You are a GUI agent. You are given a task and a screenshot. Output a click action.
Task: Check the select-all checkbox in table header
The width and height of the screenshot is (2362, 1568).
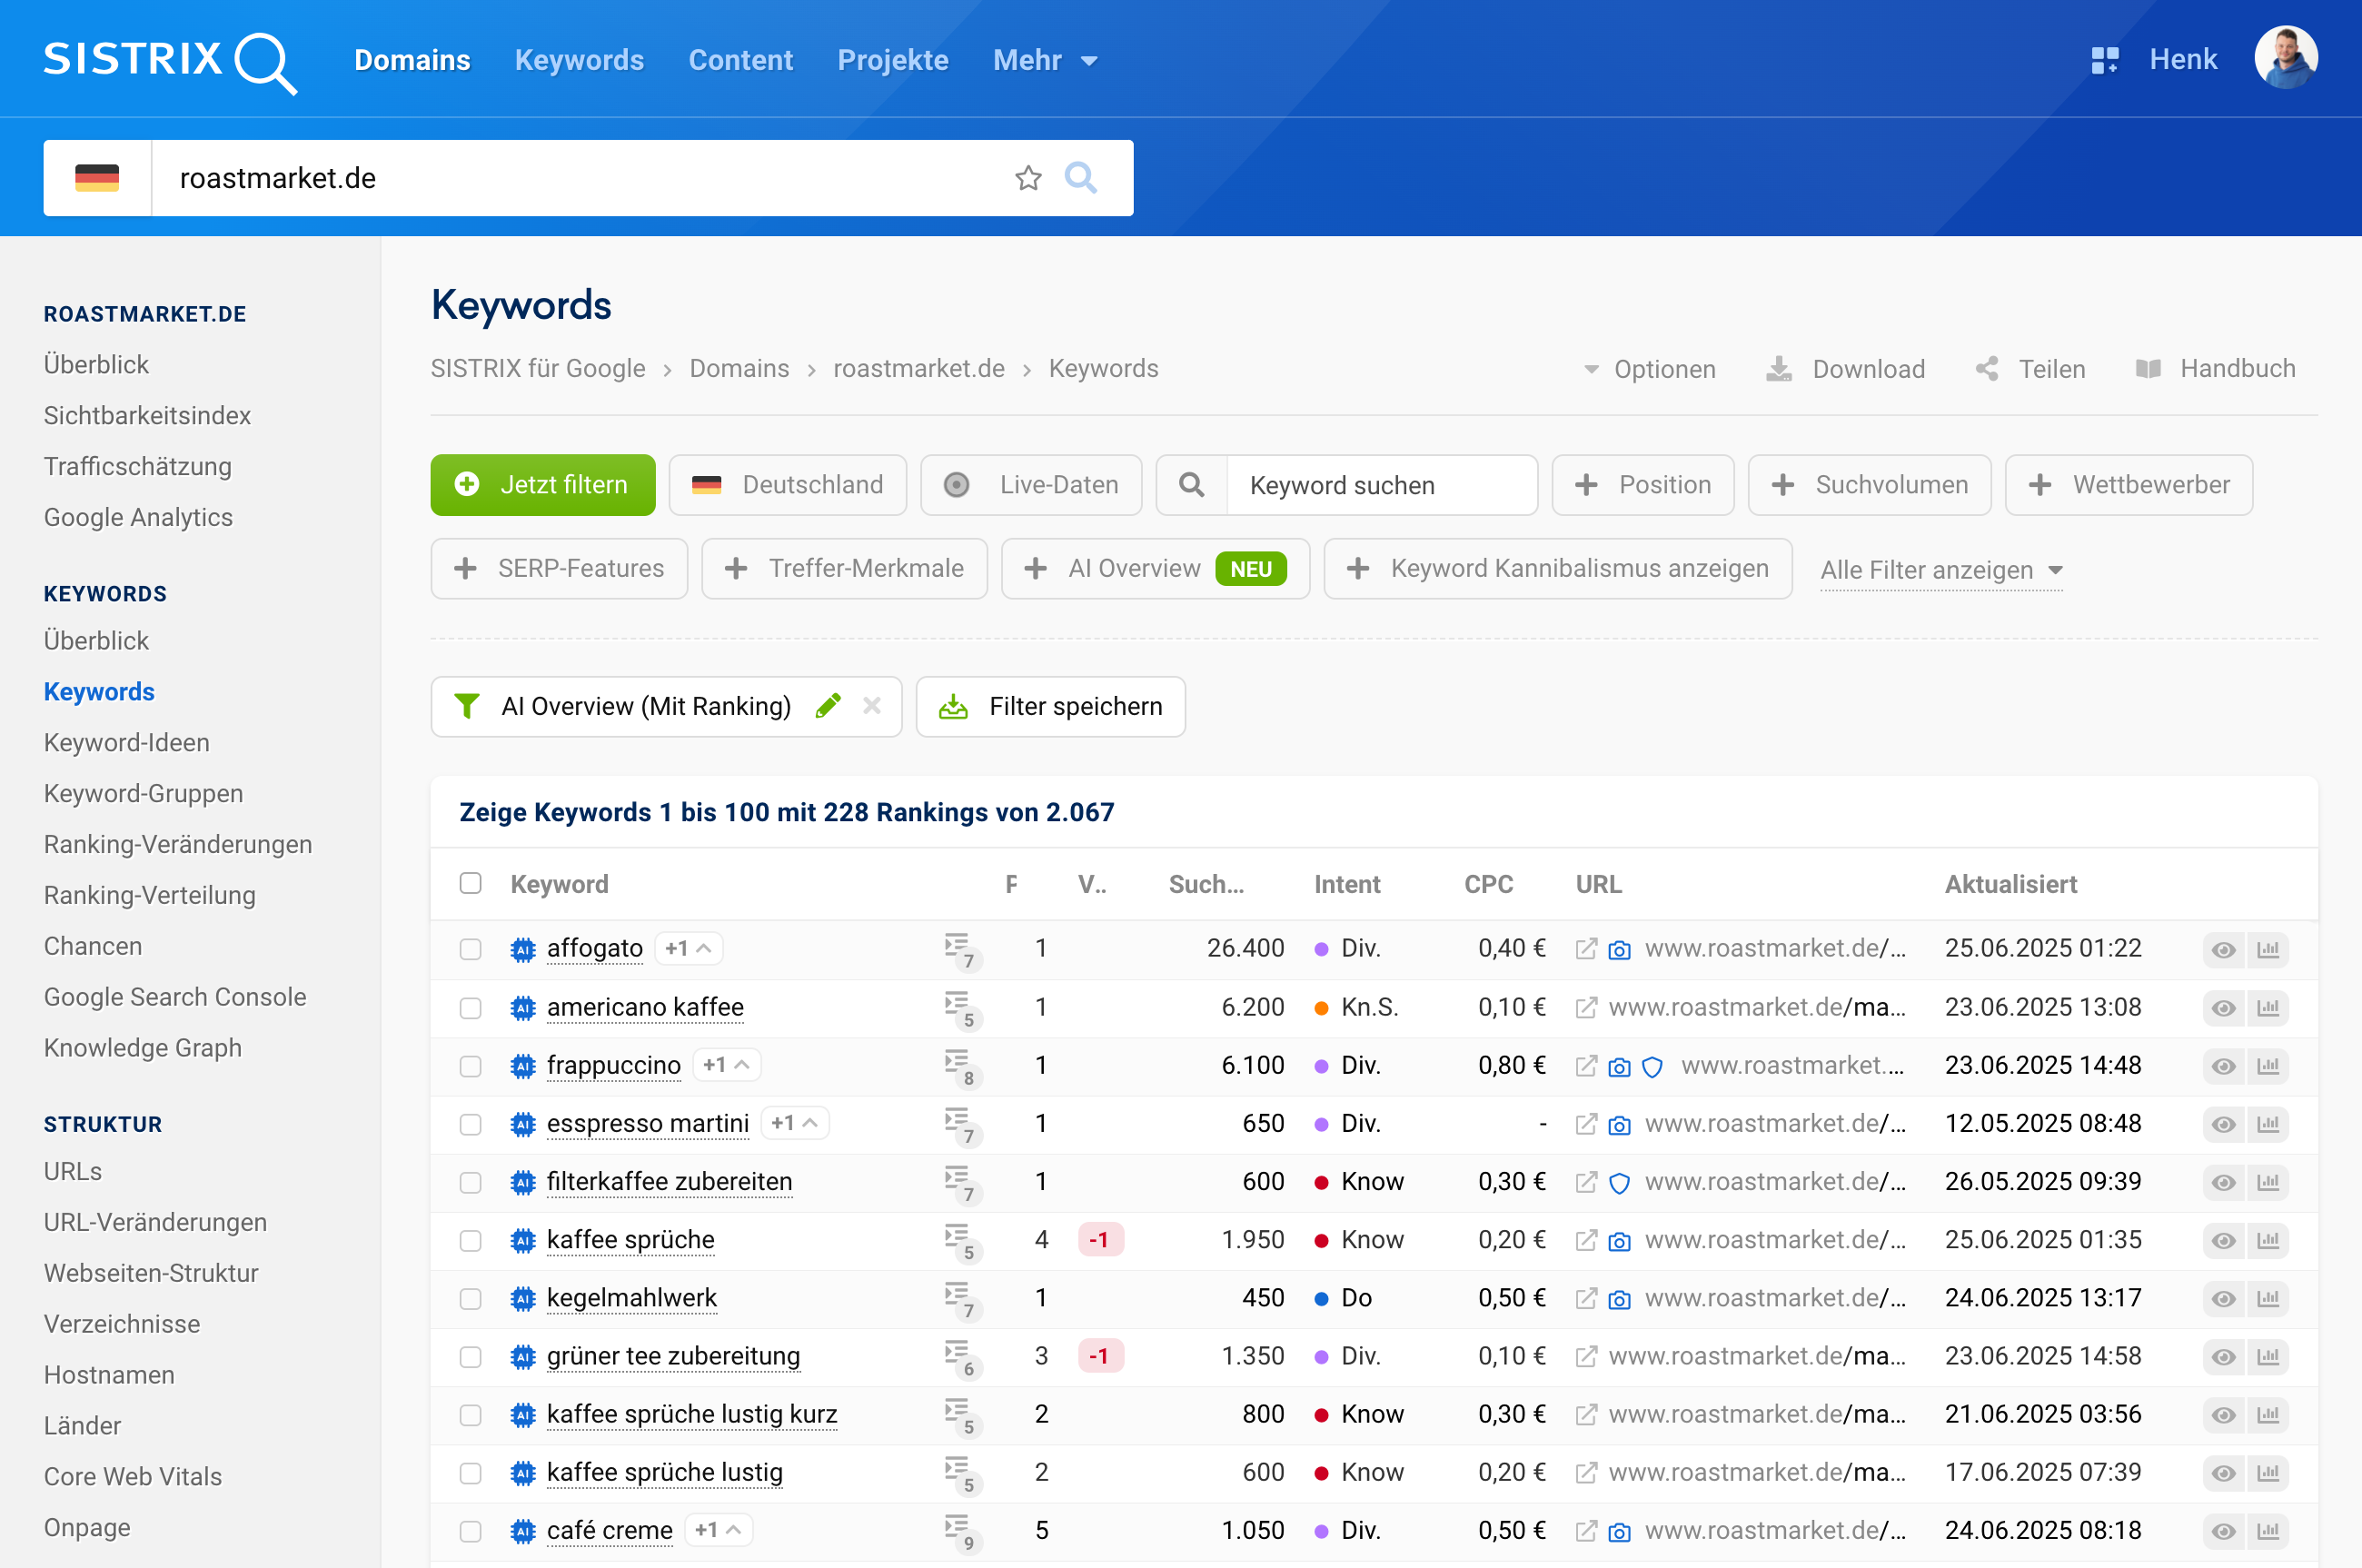point(470,883)
